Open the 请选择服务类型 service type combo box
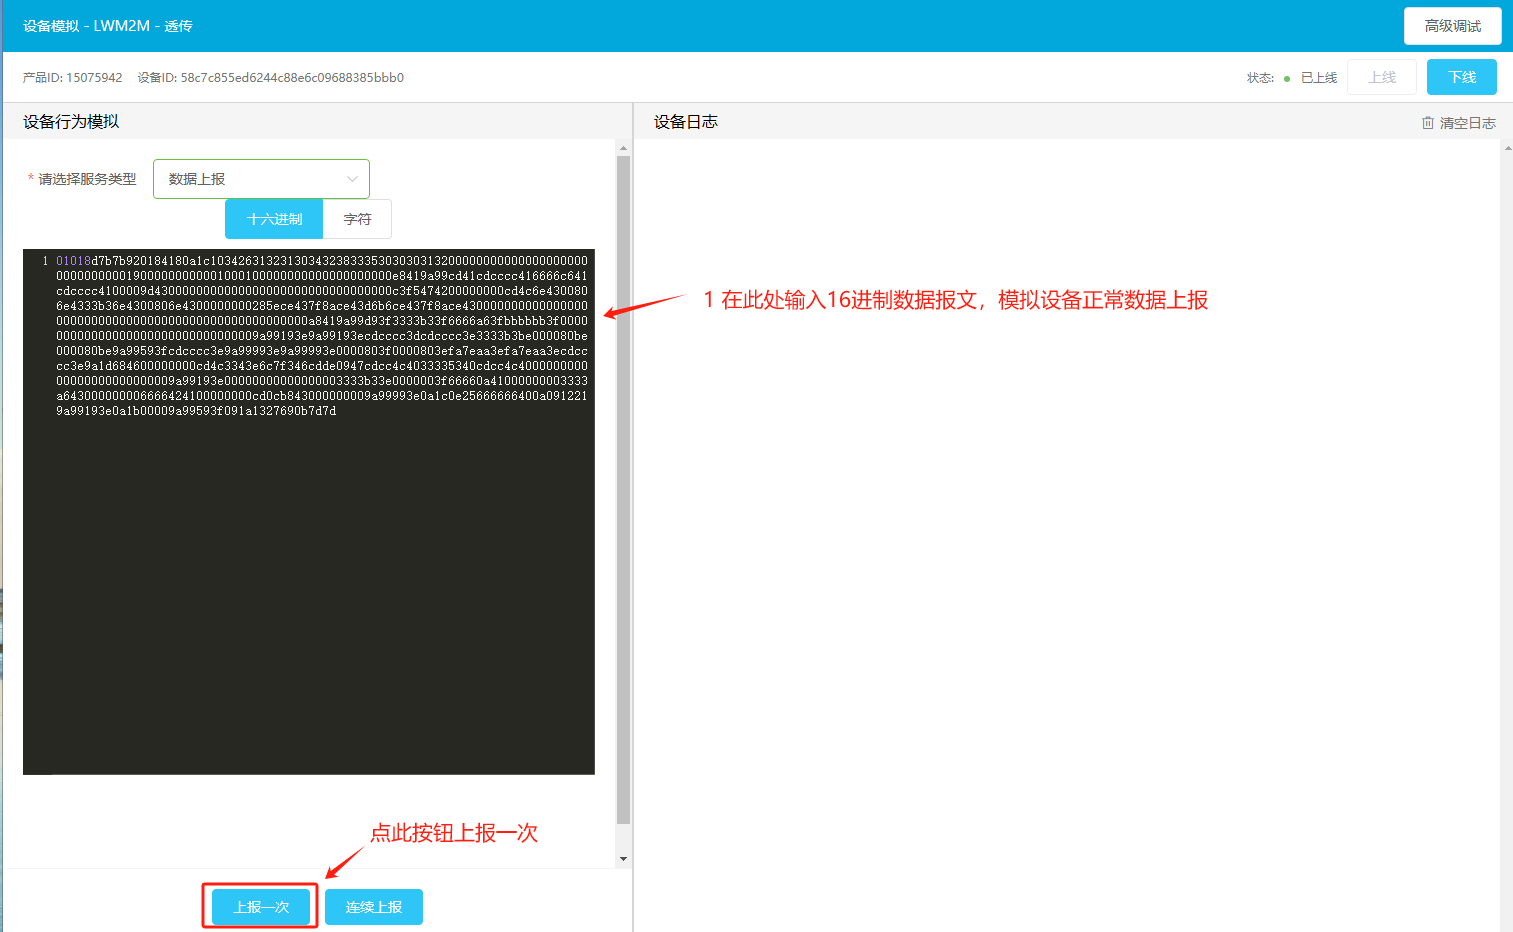The height and width of the screenshot is (932, 1513). pos(260,179)
